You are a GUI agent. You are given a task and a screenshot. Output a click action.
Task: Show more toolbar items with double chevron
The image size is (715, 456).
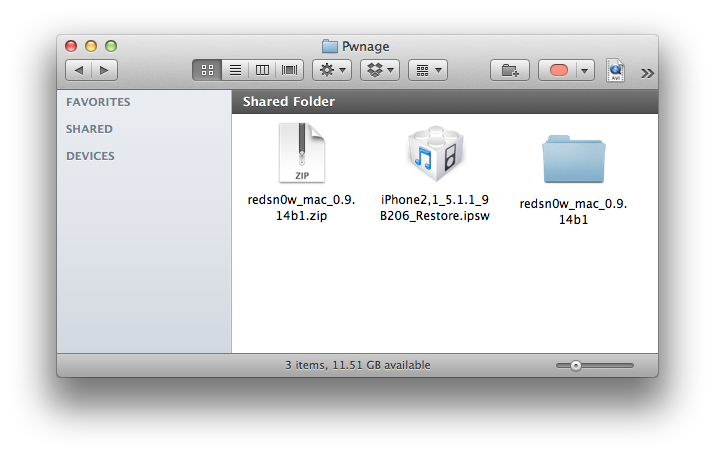tap(647, 73)
